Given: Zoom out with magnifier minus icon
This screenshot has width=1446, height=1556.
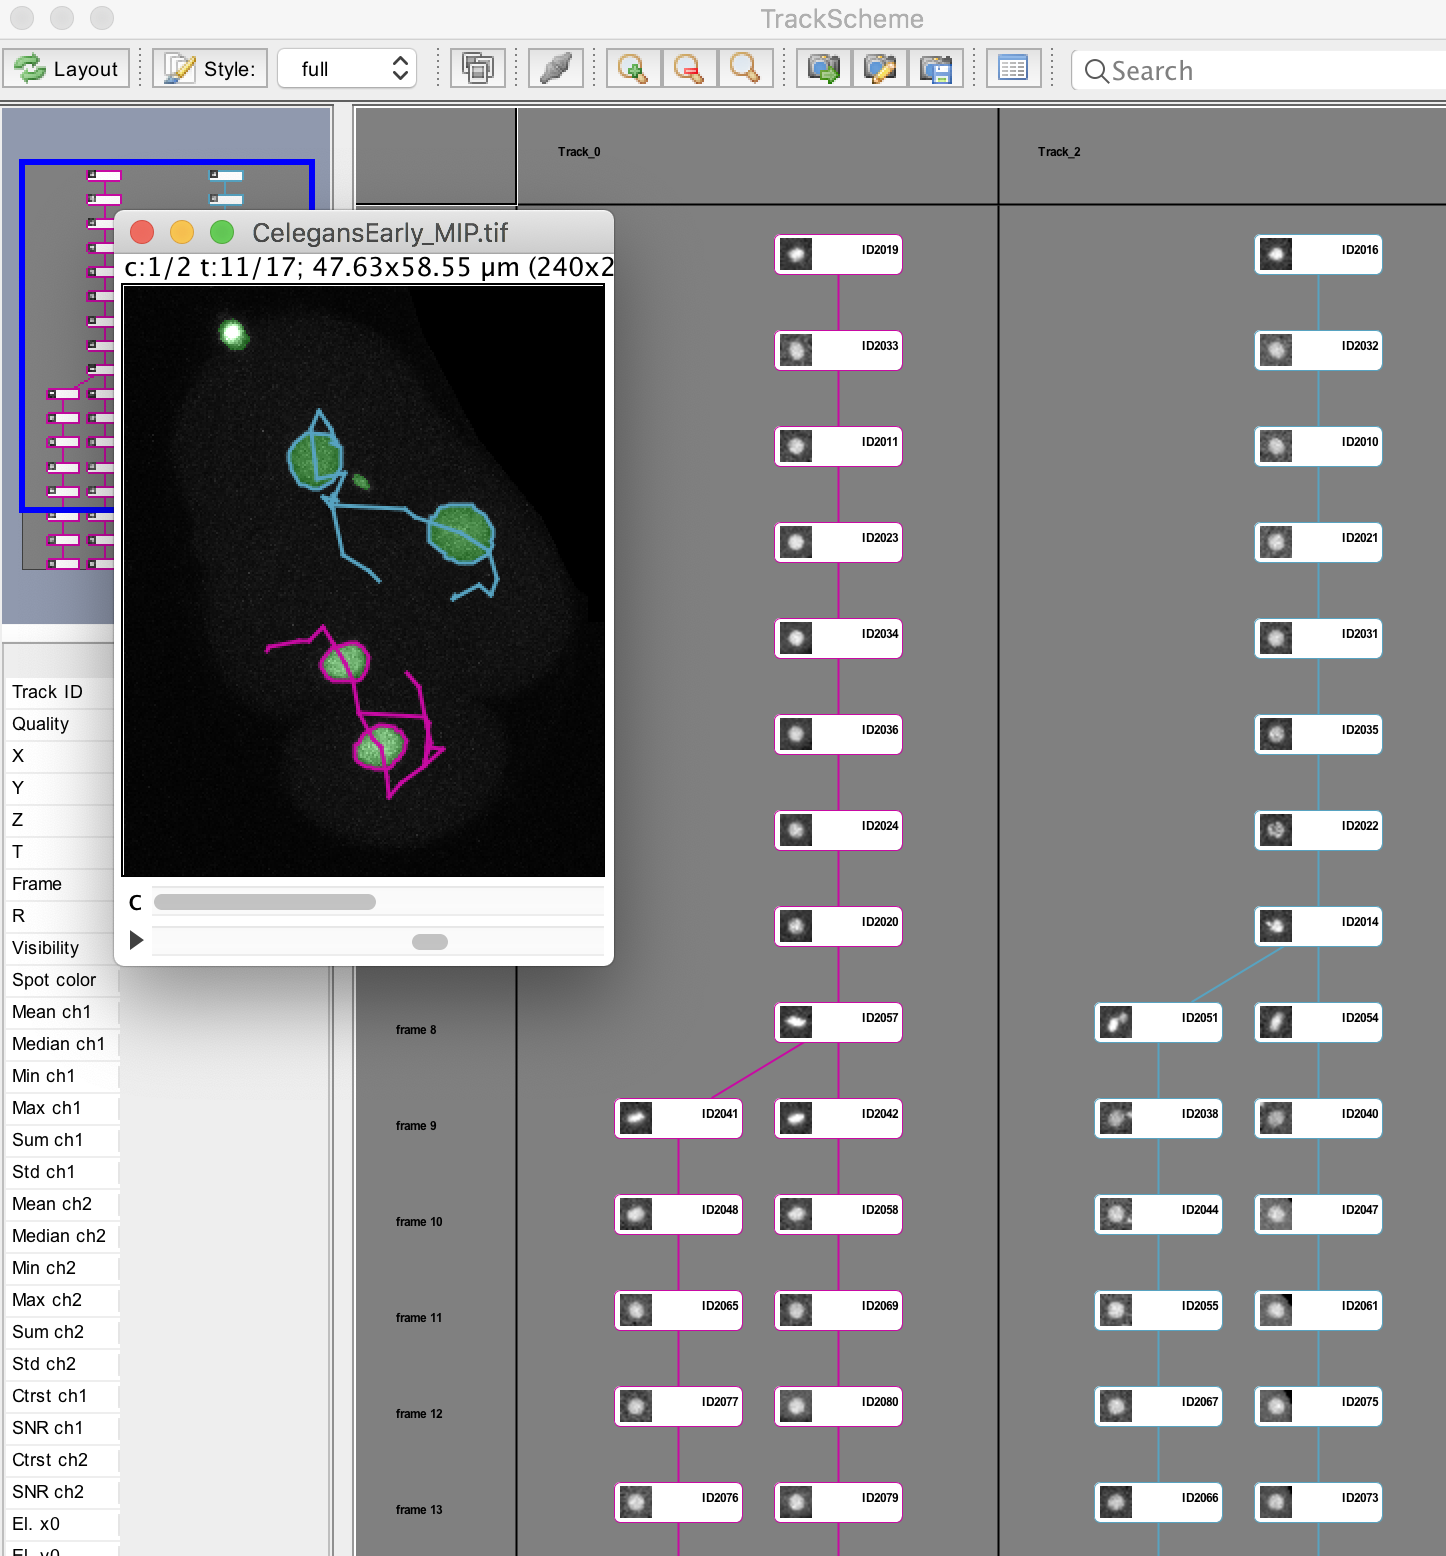Looking at the screenshot, I should click(x=688, y=69).
